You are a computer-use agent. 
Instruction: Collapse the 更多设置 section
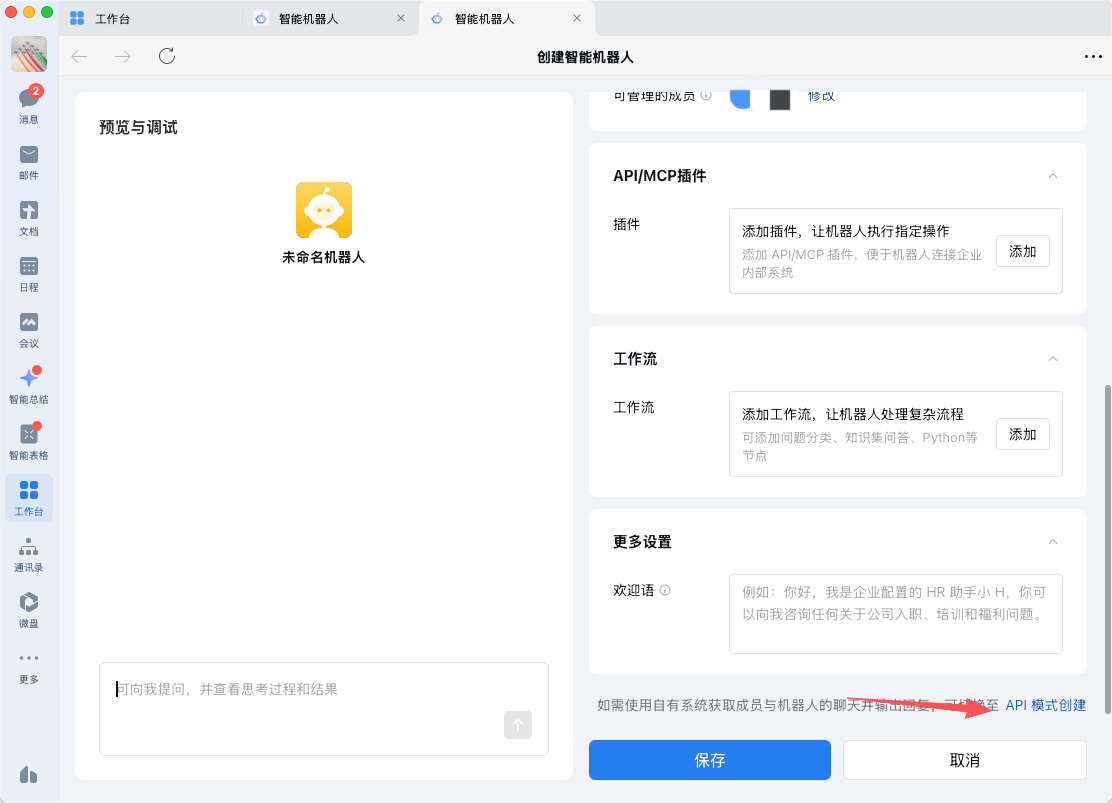pyautogui.click(x=1052, y=542)
